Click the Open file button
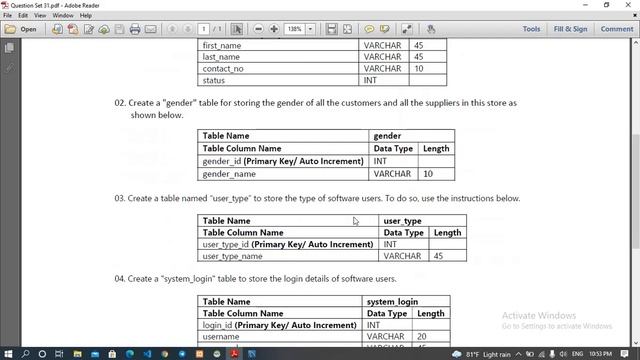Image resolution: width=640 pixels, height=360 pixels. pos(21,29)
